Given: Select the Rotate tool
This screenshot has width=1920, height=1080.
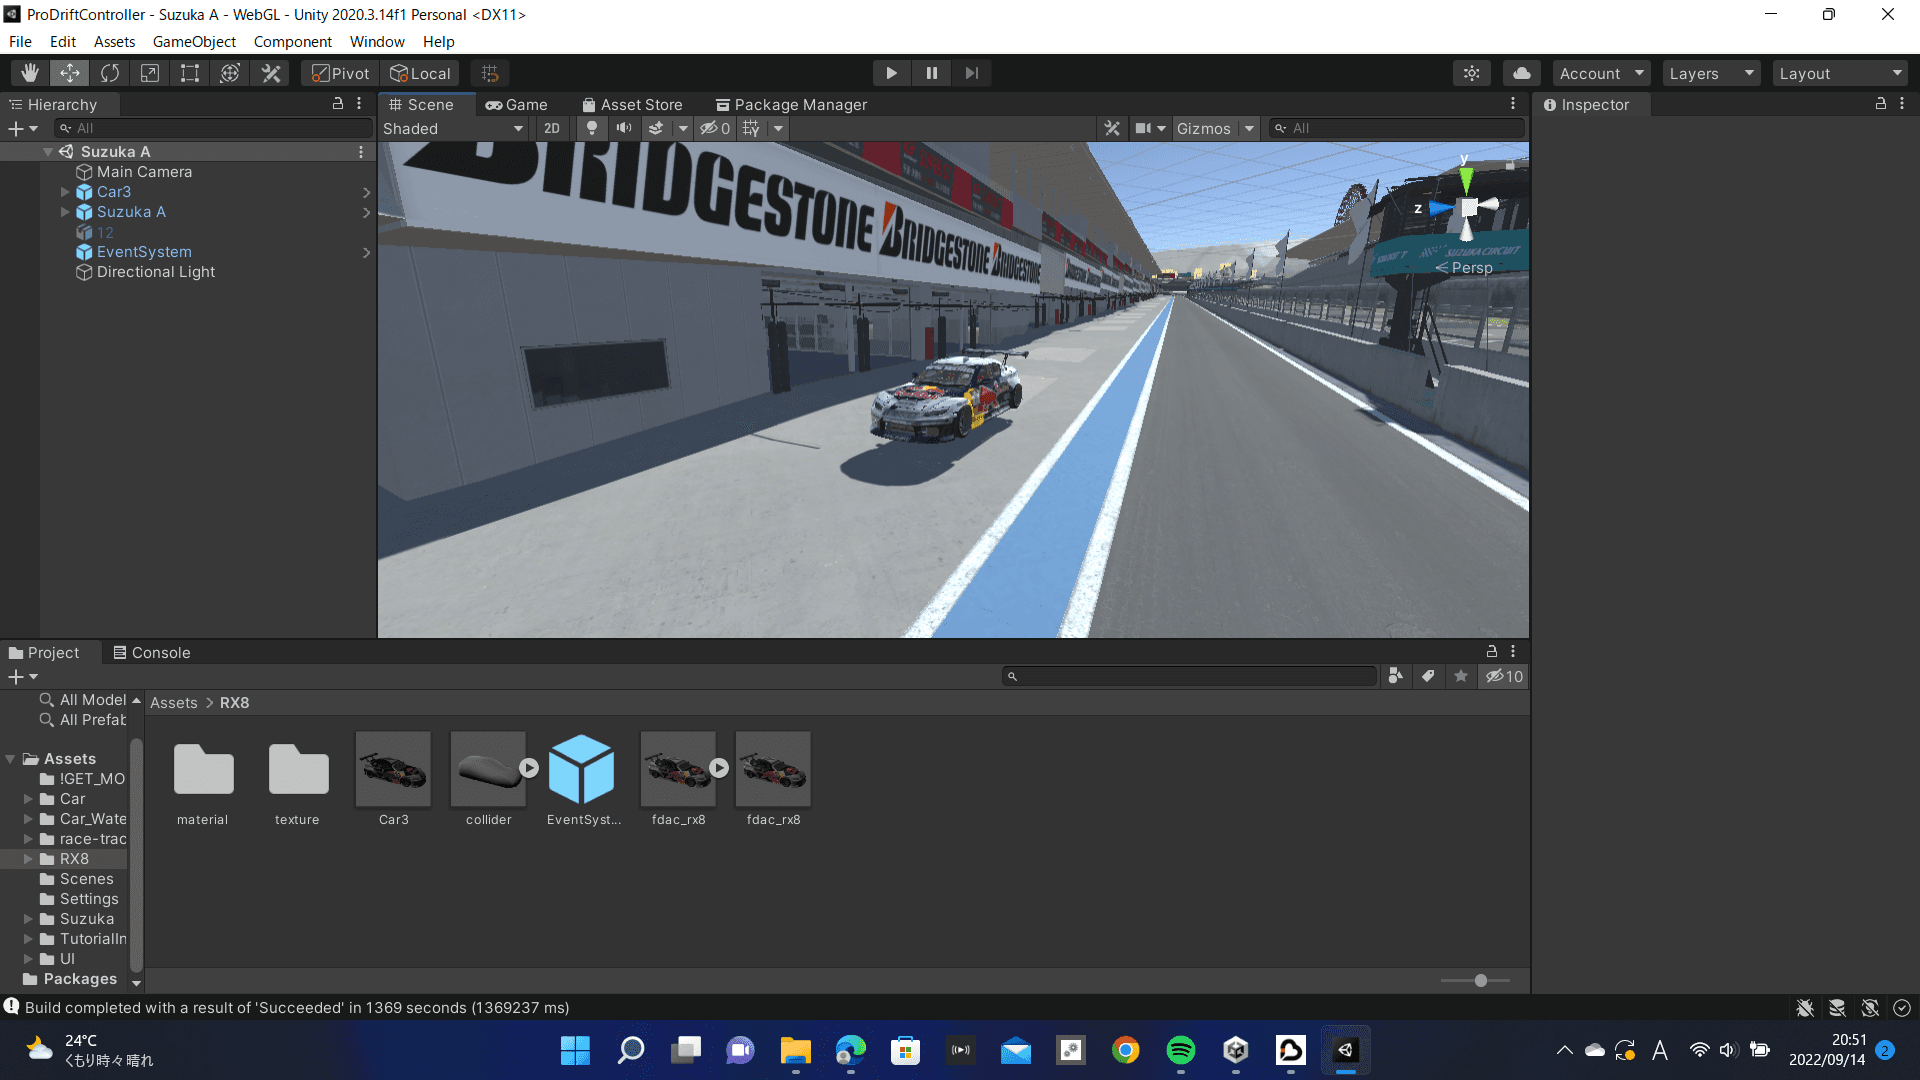Looking at the screenshot, I should [x=110, y=73].
